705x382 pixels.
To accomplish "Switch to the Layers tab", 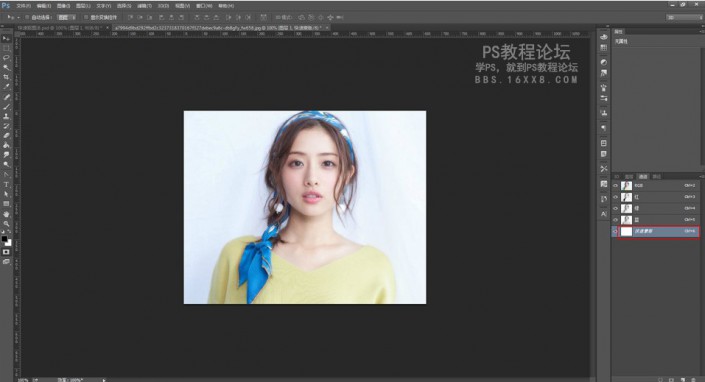I will click(x=629, y=177).
